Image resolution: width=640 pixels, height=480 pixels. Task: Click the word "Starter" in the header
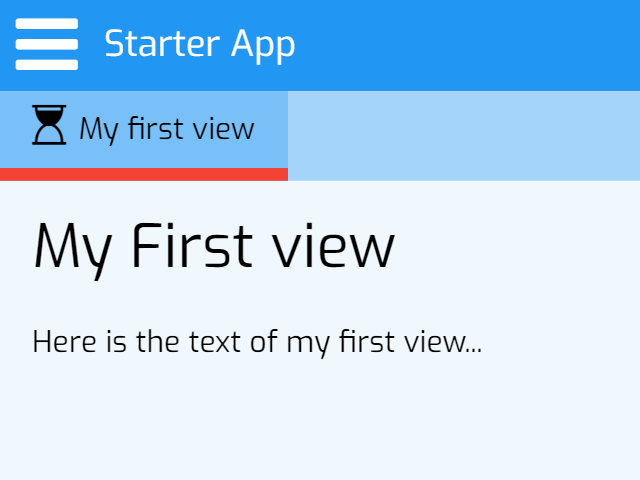pos(162,43)
